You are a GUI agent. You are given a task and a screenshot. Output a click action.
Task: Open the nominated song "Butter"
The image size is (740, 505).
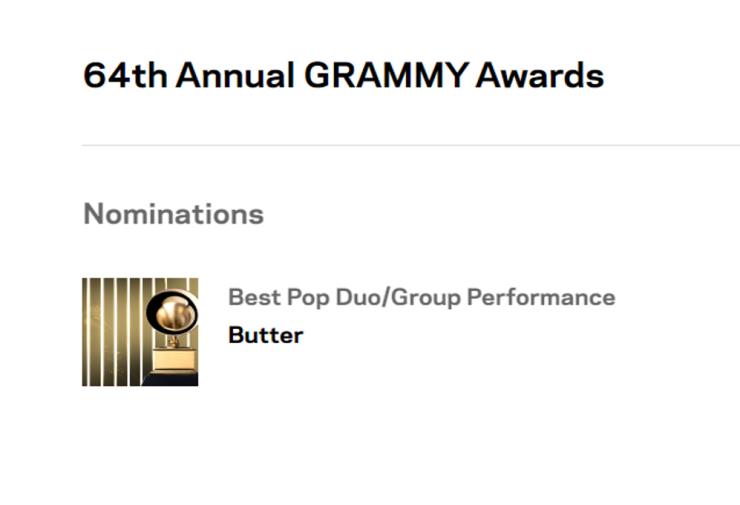[x=265, y=335]
